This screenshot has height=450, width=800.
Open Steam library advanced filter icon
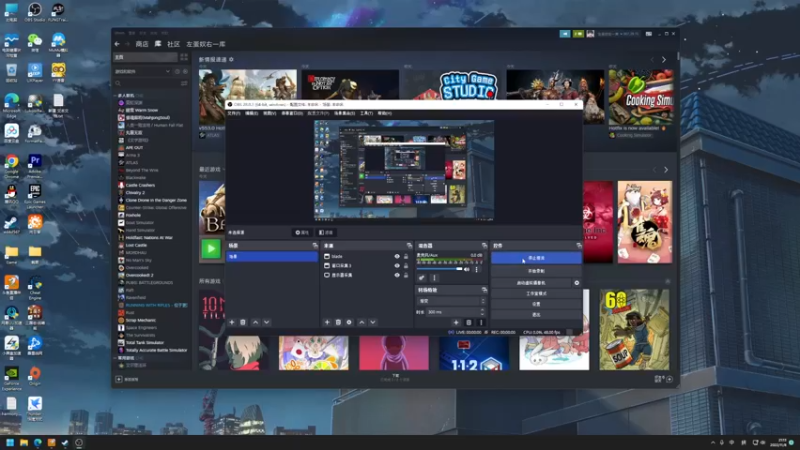(184, 83)
